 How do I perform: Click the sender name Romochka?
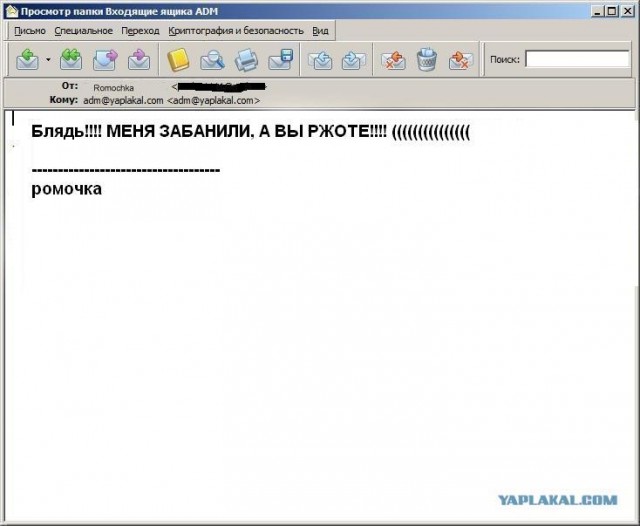click(113, 88)
